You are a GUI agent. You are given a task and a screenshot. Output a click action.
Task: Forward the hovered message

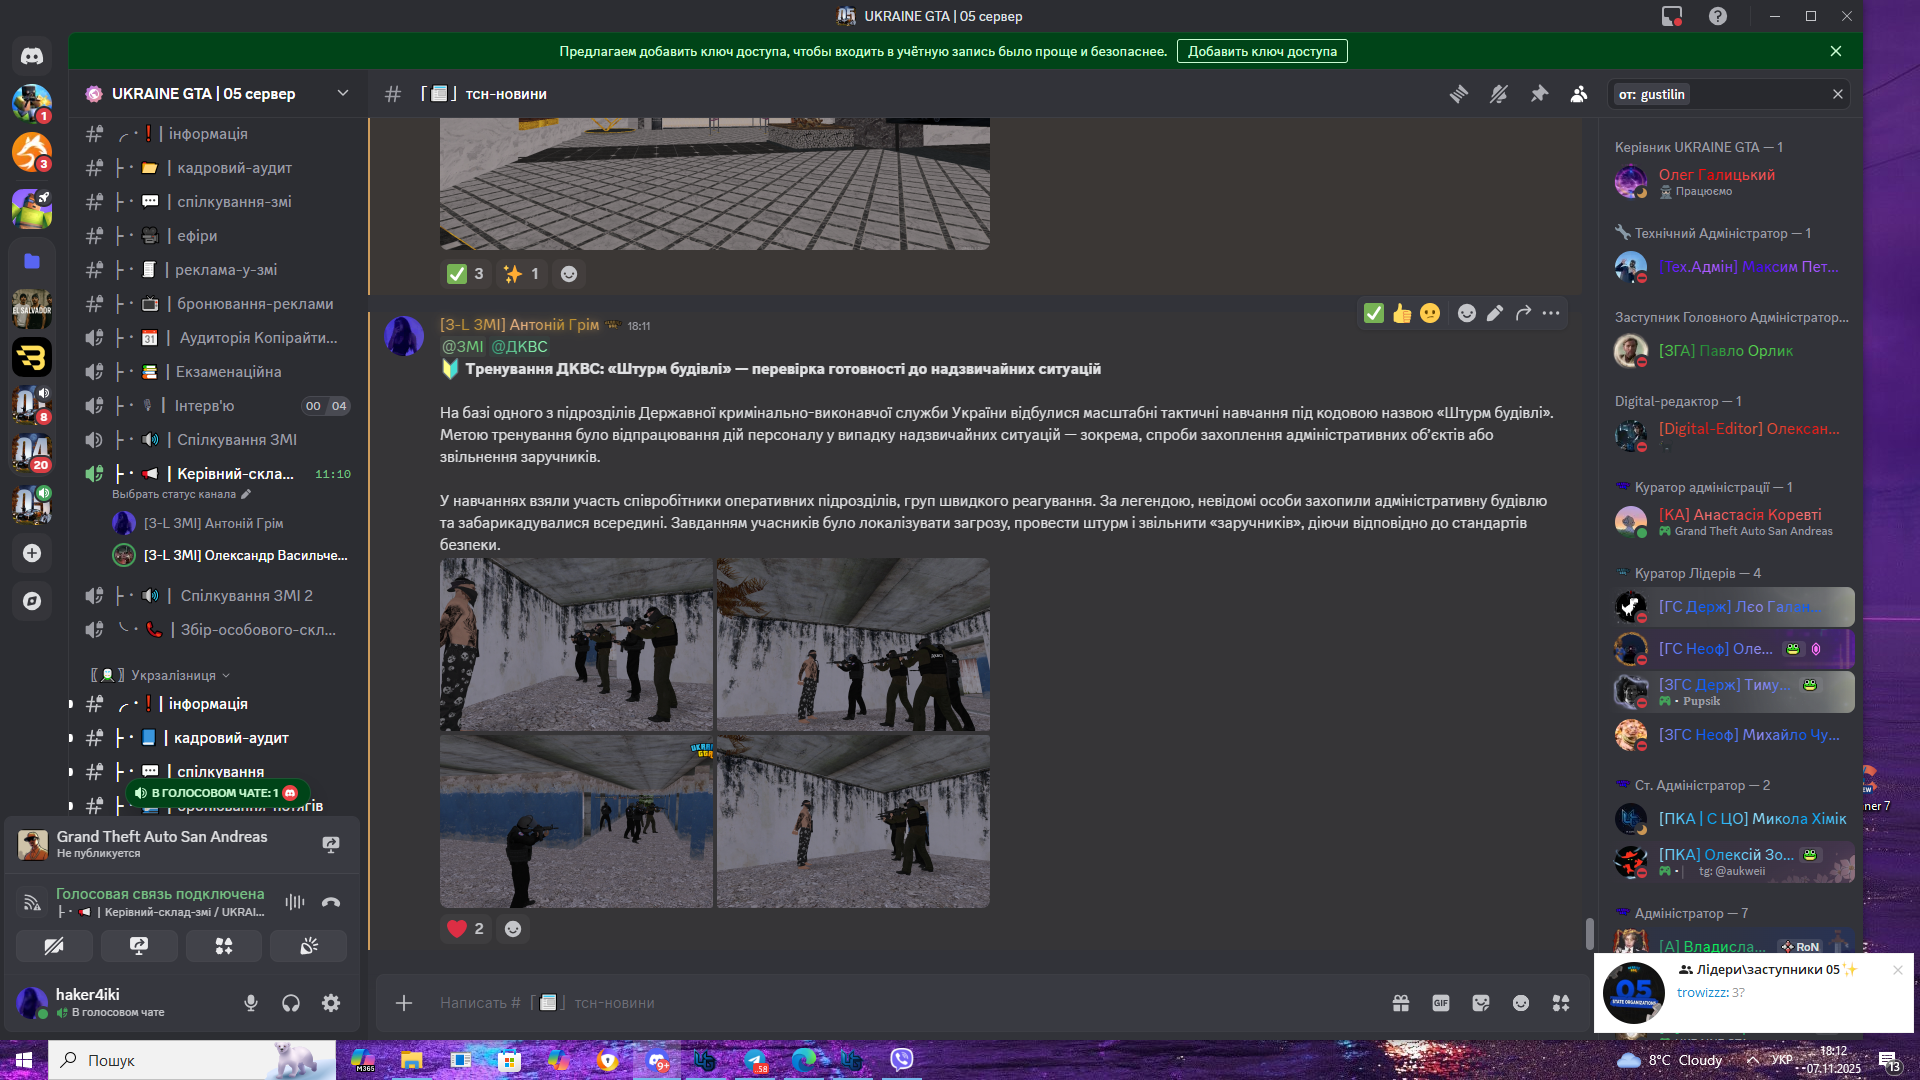[x=1523, y=314]
